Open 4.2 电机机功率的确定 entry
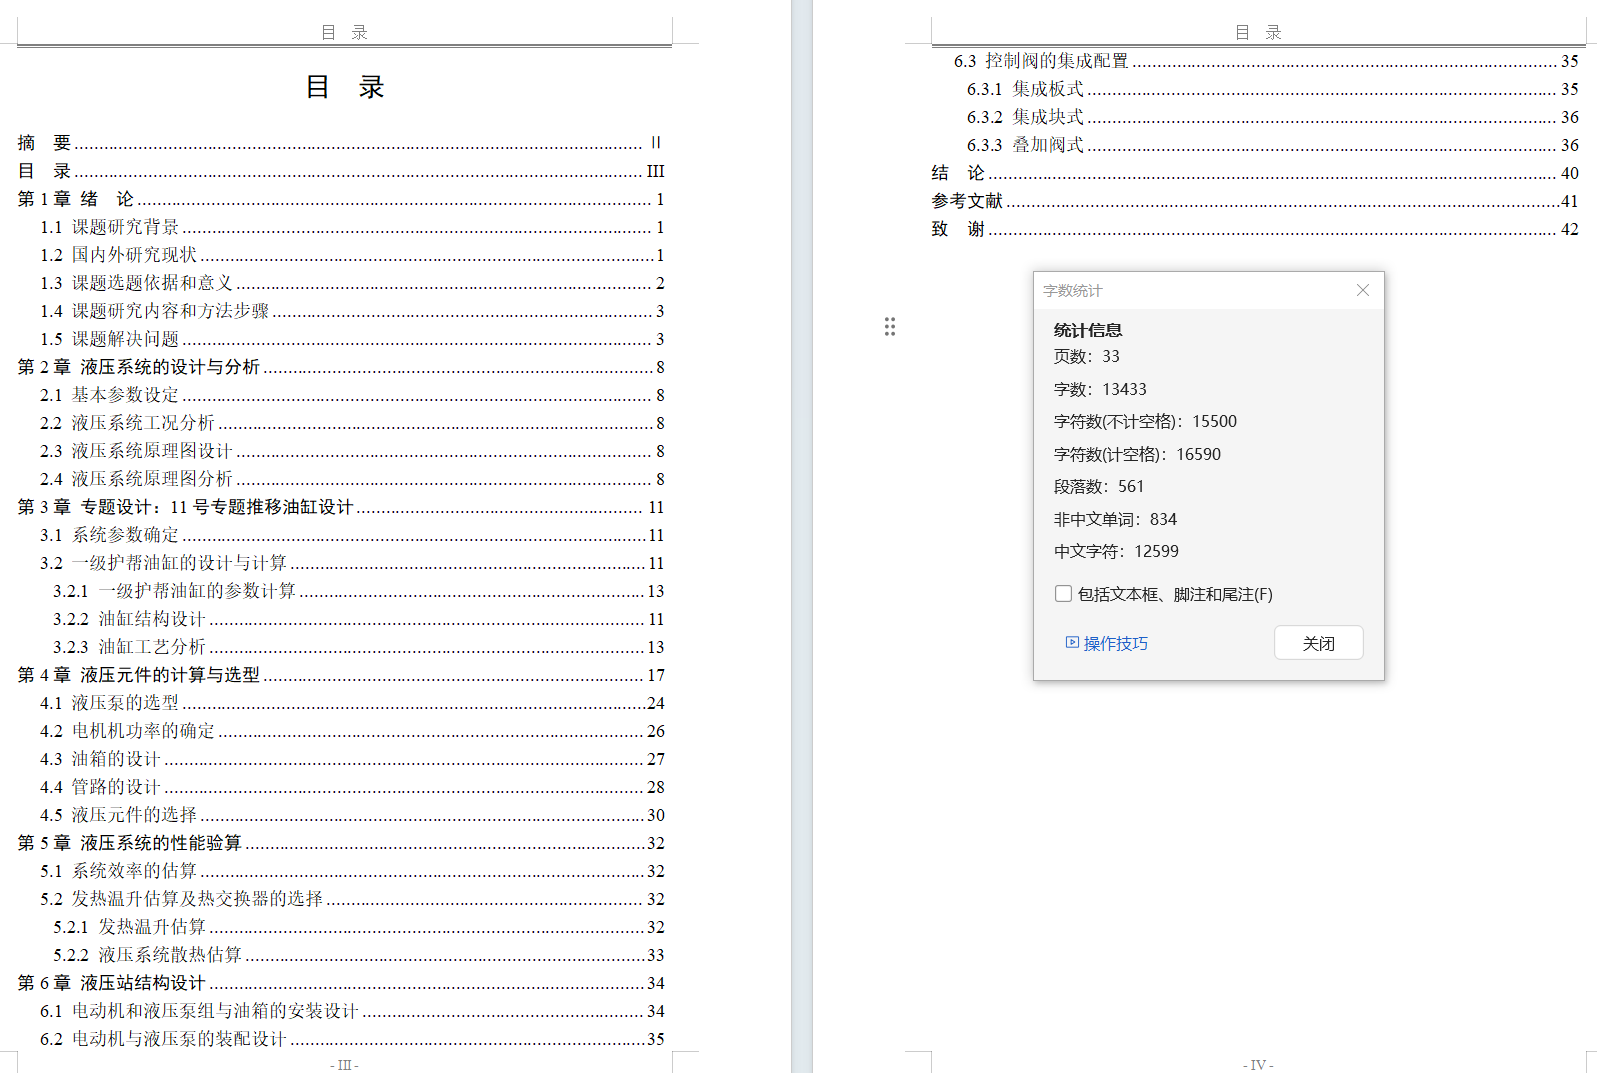Screen dimensions: 1597x1073 pyautogui.click(x=352, y=731)
